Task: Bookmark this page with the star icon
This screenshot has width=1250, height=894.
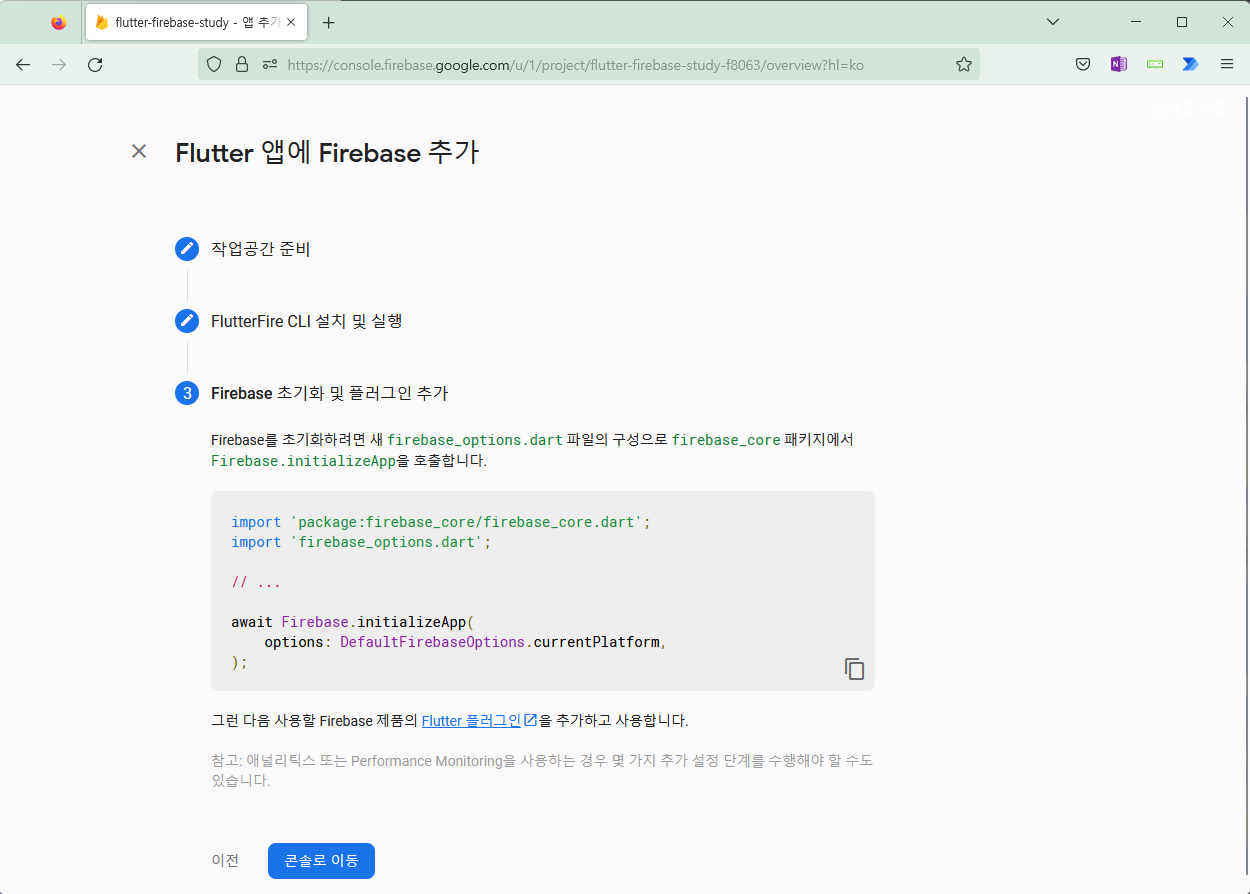Action: click(963, 64)
